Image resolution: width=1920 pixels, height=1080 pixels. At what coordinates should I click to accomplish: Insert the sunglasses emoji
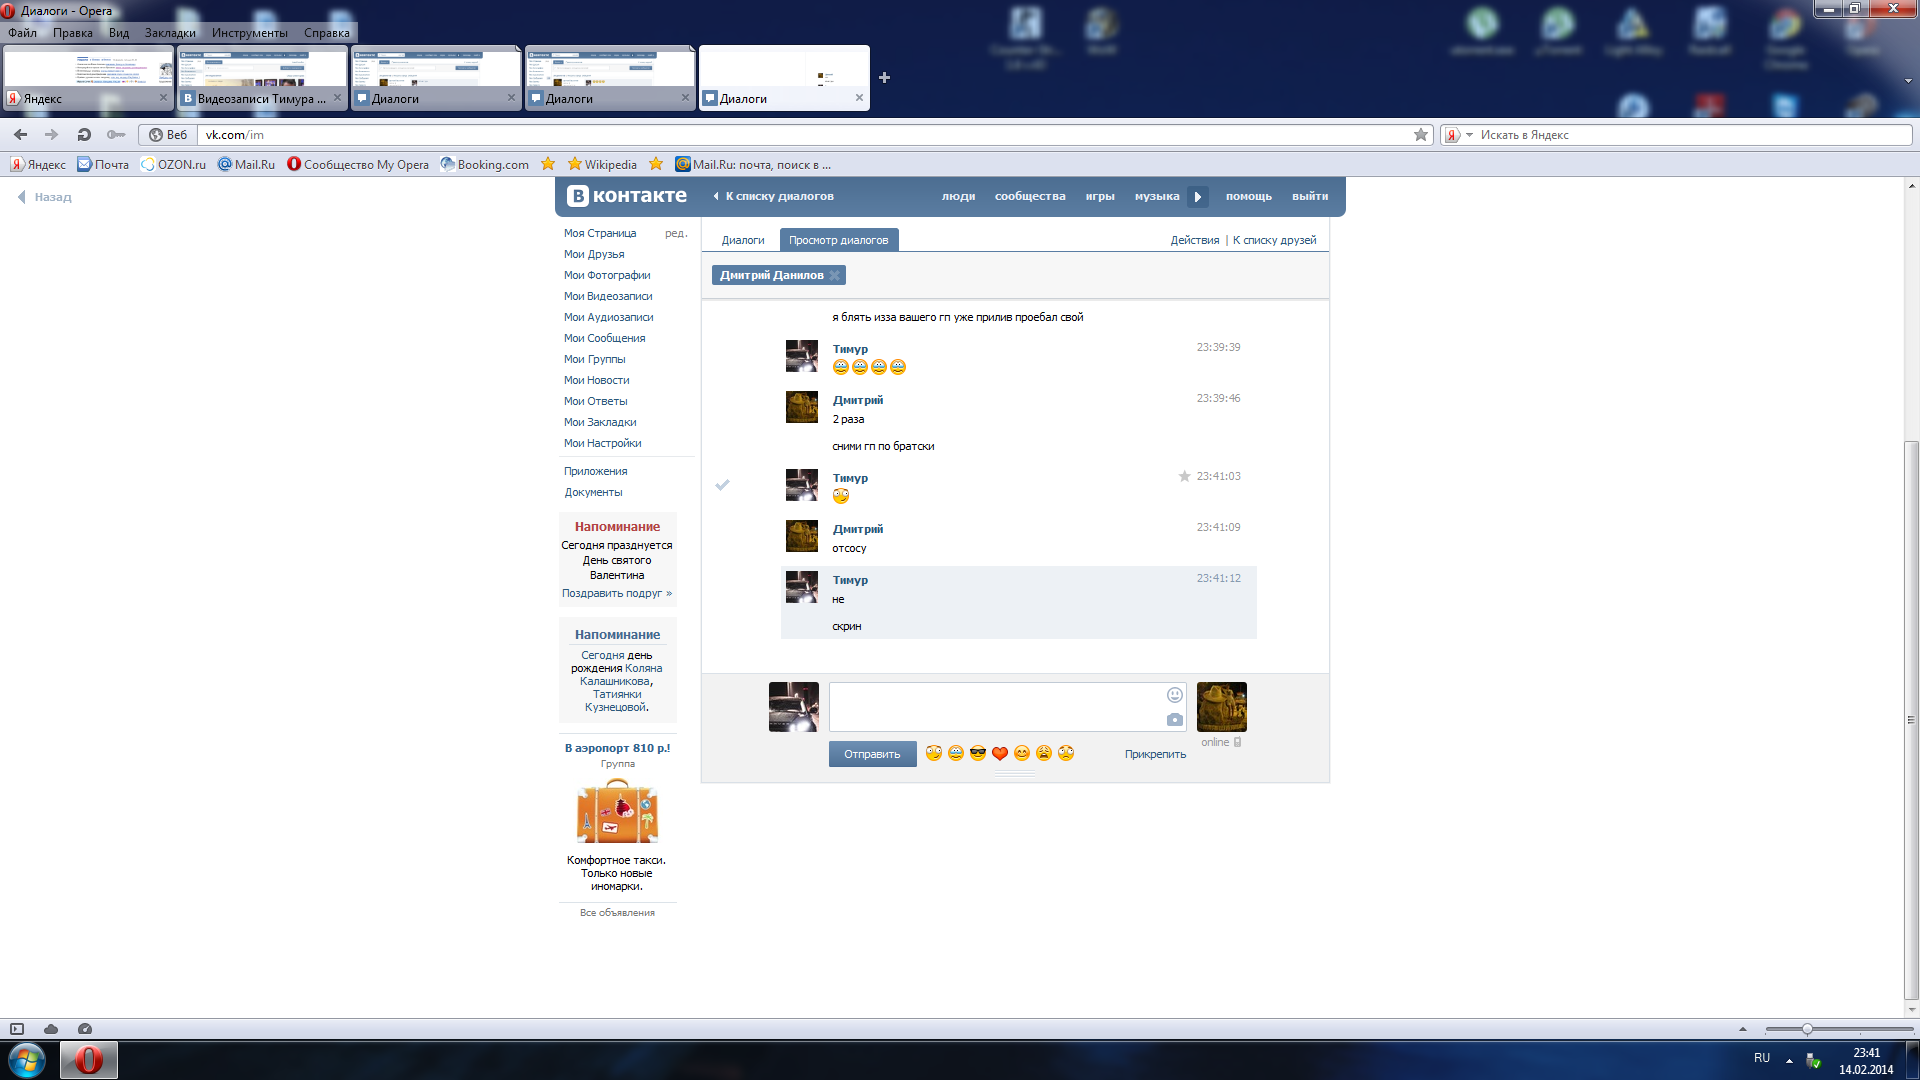977,754
